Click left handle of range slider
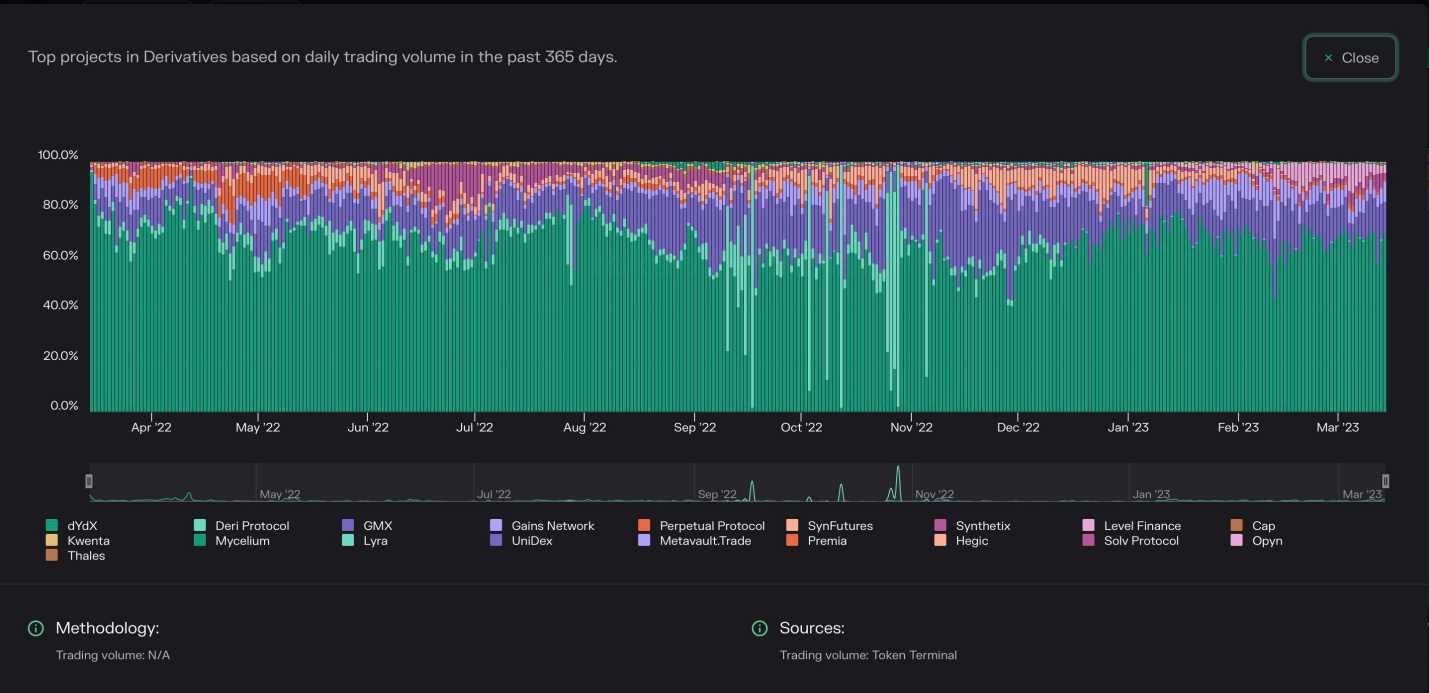Image resolution: width=1429 pixels, height=693 pixels. 89,481
